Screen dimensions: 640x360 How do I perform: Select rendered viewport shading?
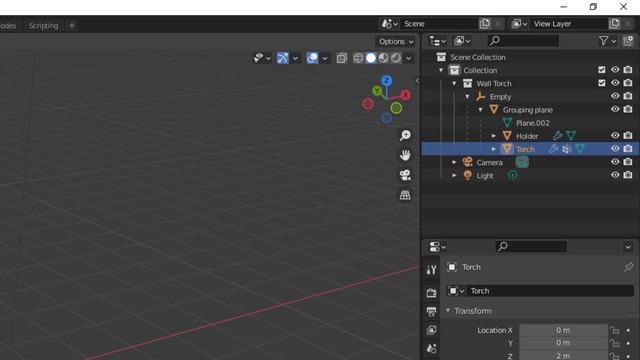396,58
